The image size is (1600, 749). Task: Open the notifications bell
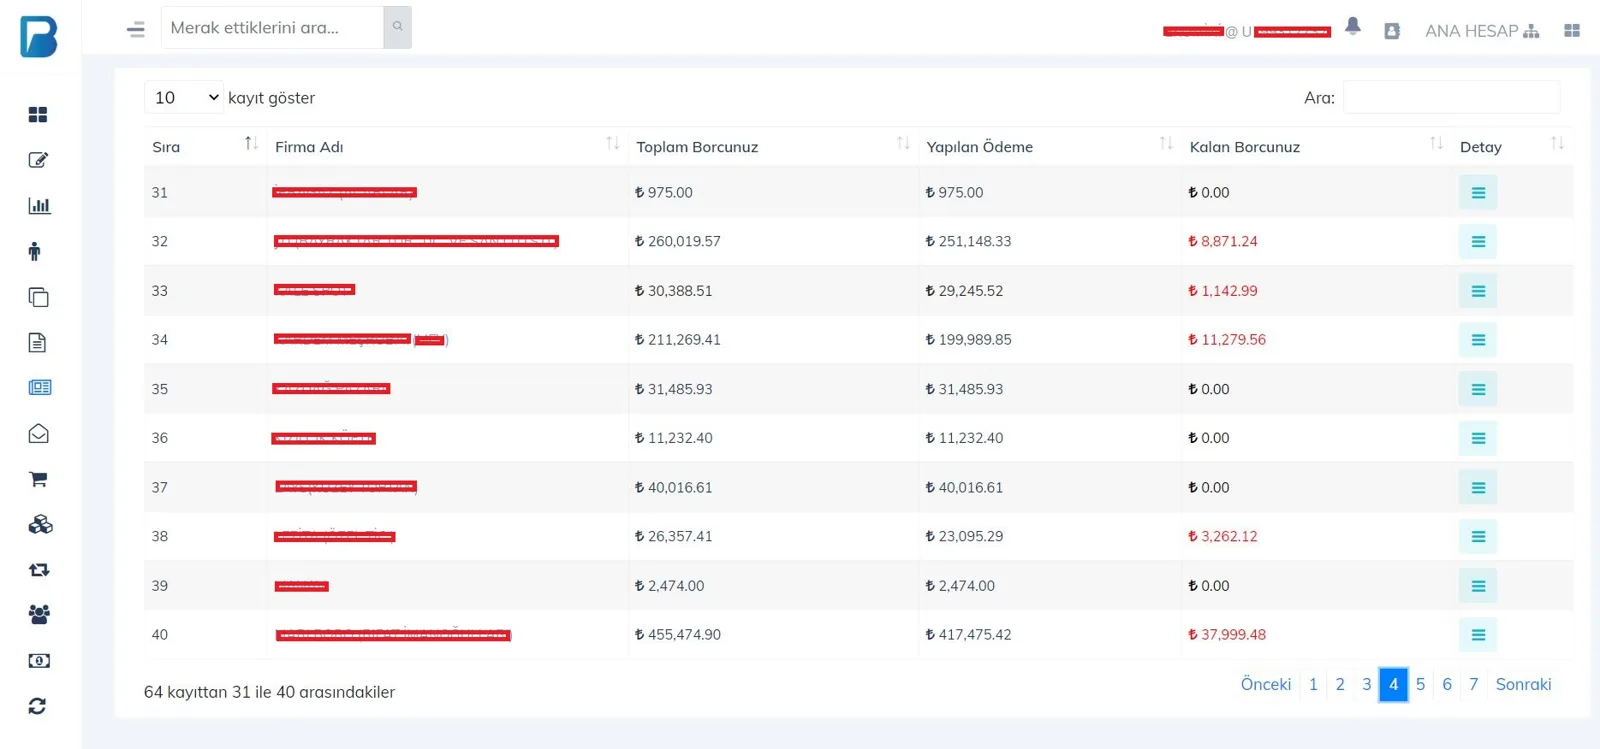click(1353, 27)
